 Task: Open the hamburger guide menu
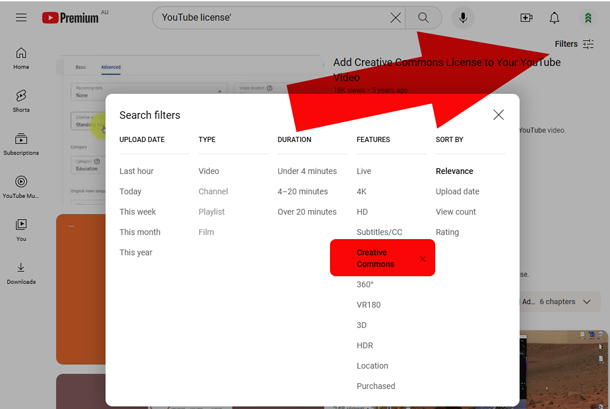point(21,18)
